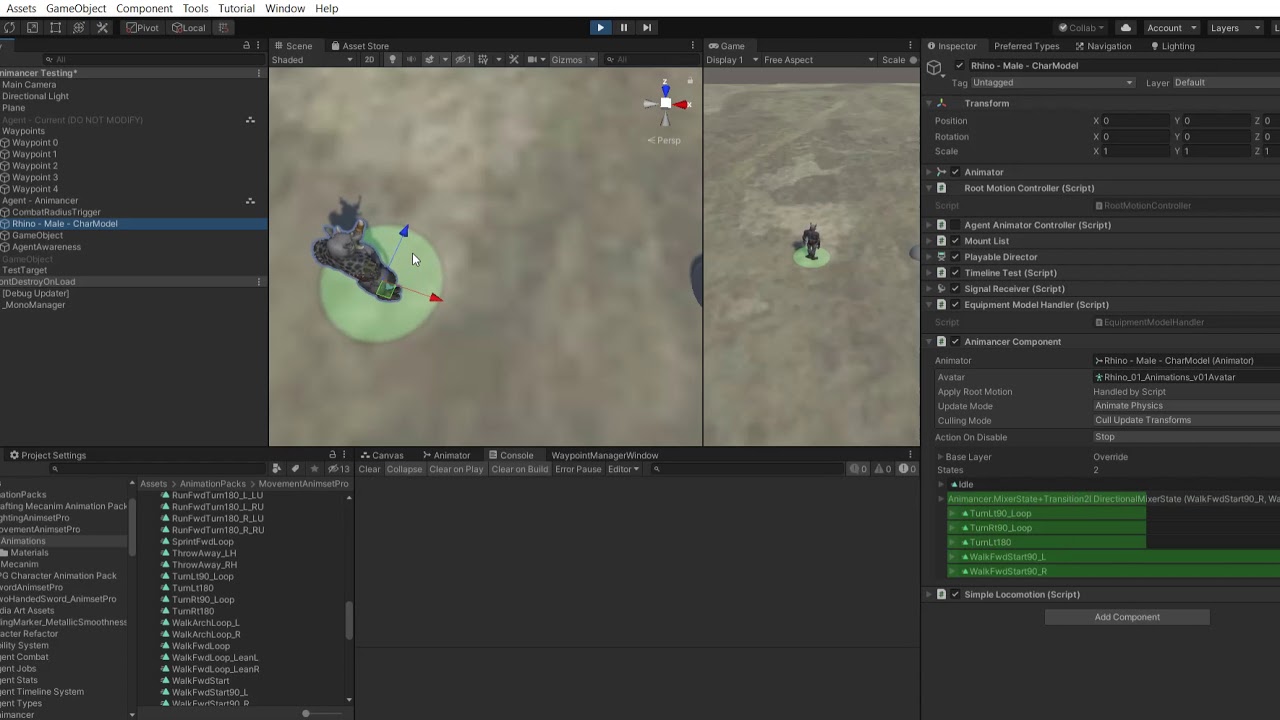Select the combined Transform tool icon
This screenshot has height=720, width=1280.
coord(78,28)
